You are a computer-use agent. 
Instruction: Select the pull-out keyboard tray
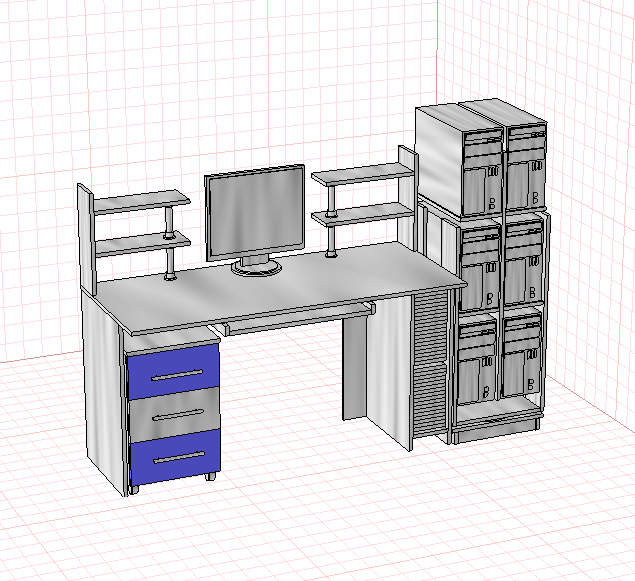click(x=299, y=319)
